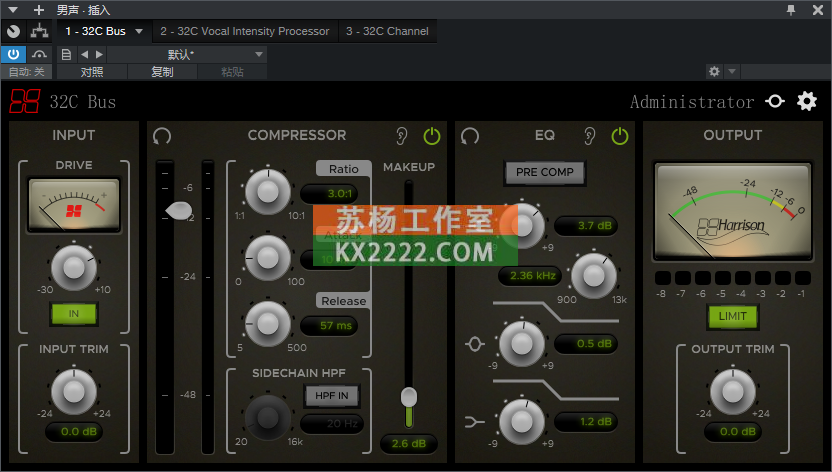The image size is (832, 472).
Task: Reset the Compressor section with circular arrow
Action: click(162, 136)
